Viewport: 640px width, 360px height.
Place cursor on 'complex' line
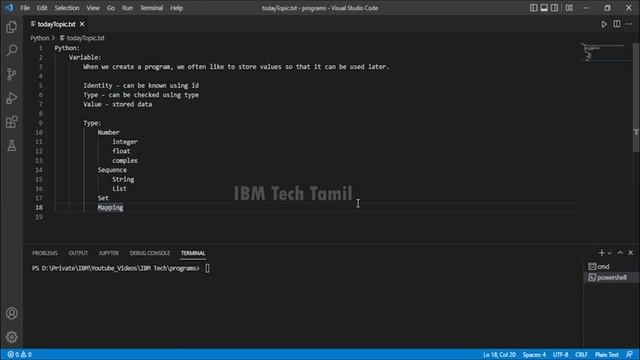pos(125,160)
